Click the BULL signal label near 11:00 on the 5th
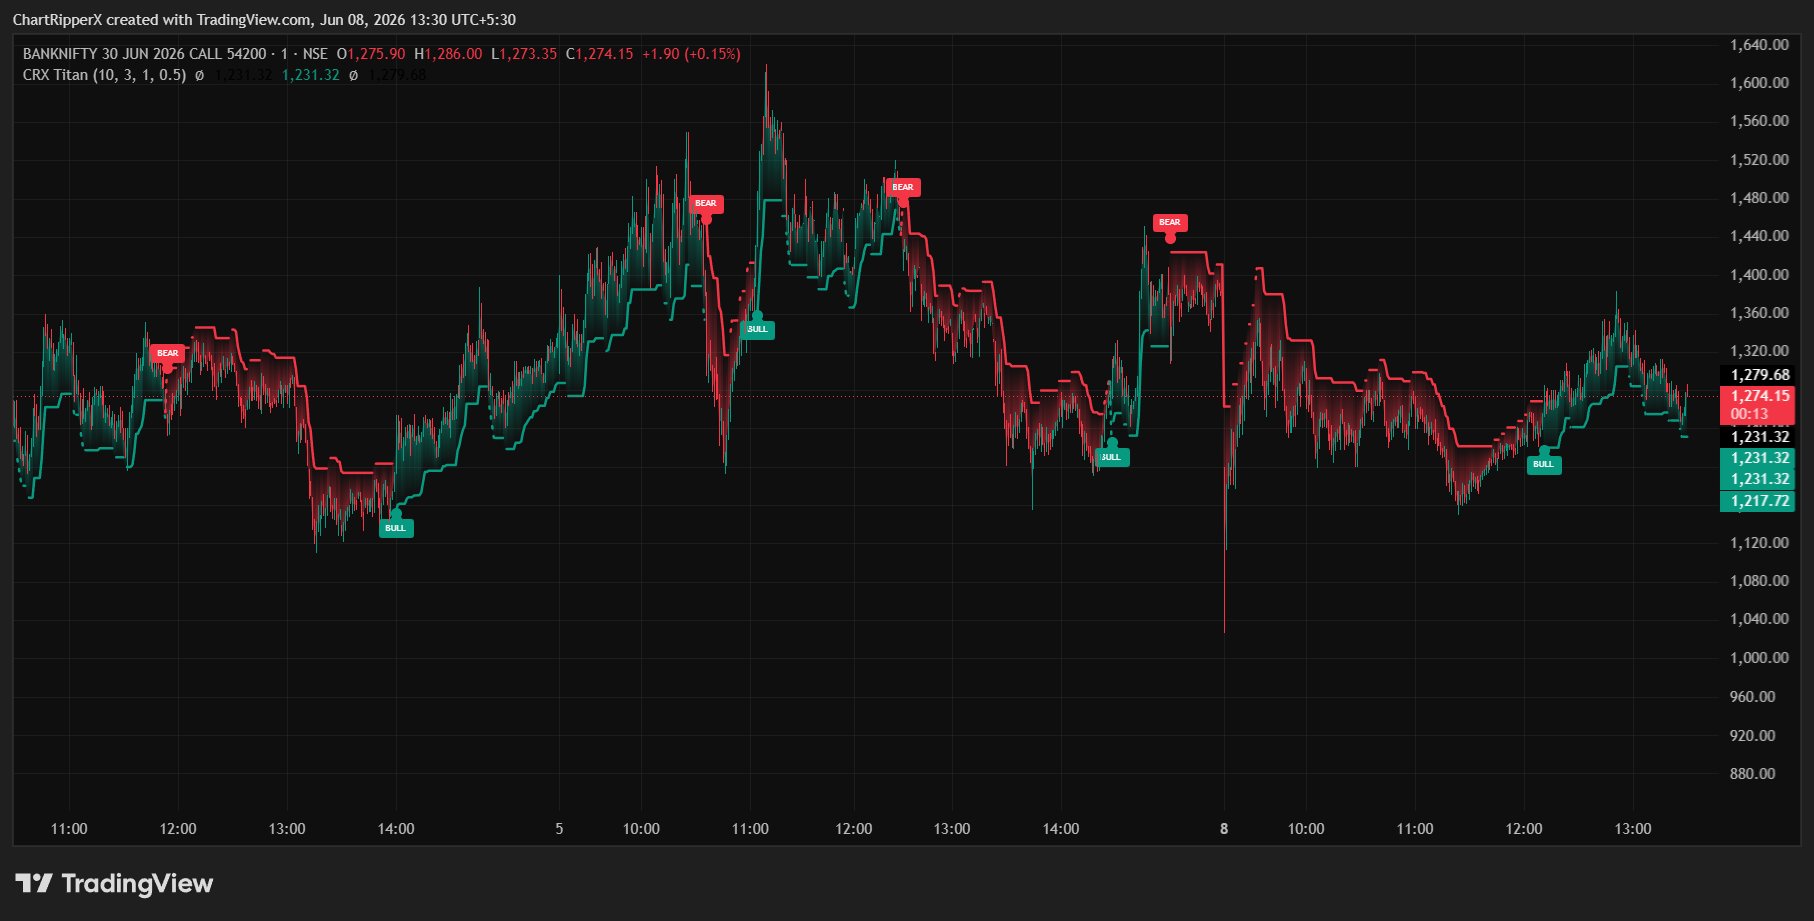The width and height of the screenshot is (1814, 921). click(757, 329)
